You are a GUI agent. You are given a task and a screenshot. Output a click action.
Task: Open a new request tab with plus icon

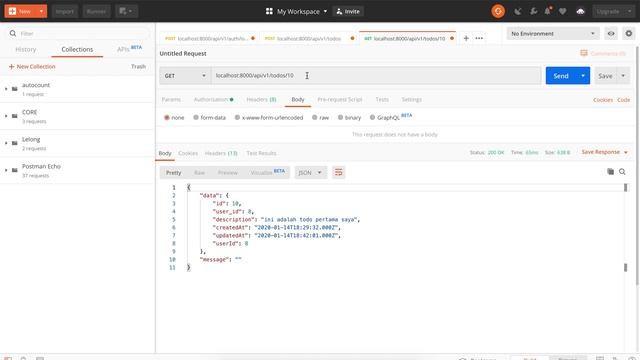466,38
